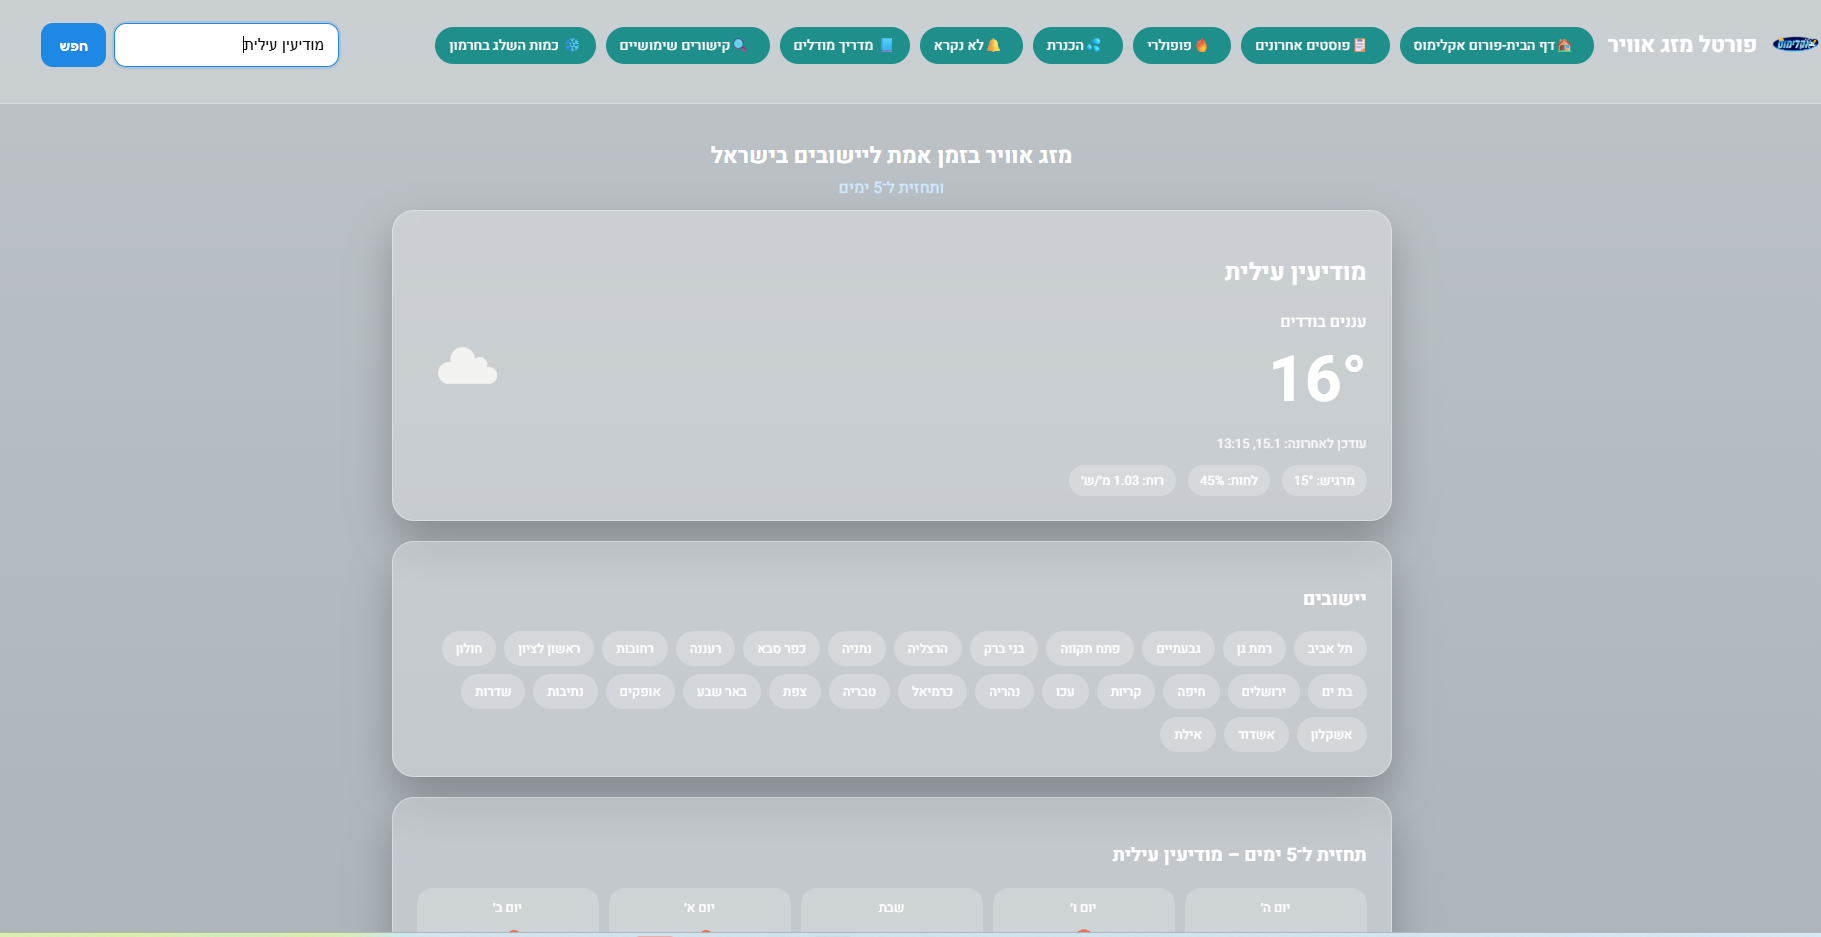Select the חולון city chip
The height and width of the screenshot is (937, 1821).
pyautogui.click(x=468, y=648)
